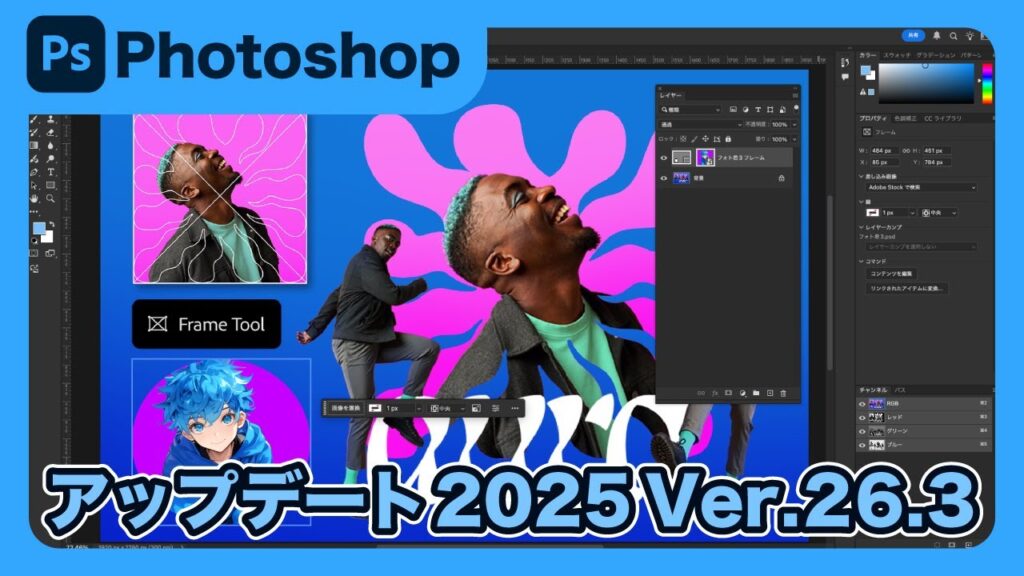Open more options in contextual task bar
Viewport: 1024px width, 576px height.
point(515,408)
